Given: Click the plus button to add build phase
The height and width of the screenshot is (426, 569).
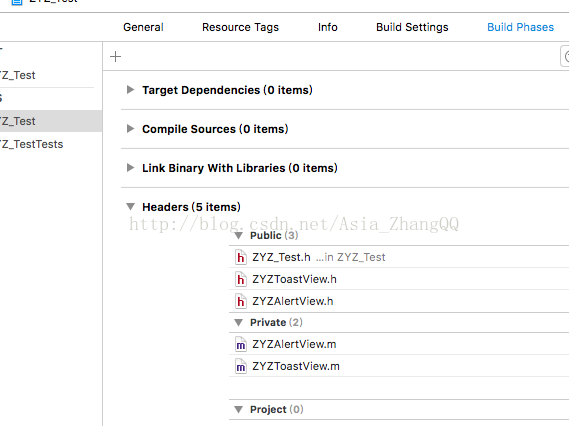Looking at the screenshot, I should [115, 57].
